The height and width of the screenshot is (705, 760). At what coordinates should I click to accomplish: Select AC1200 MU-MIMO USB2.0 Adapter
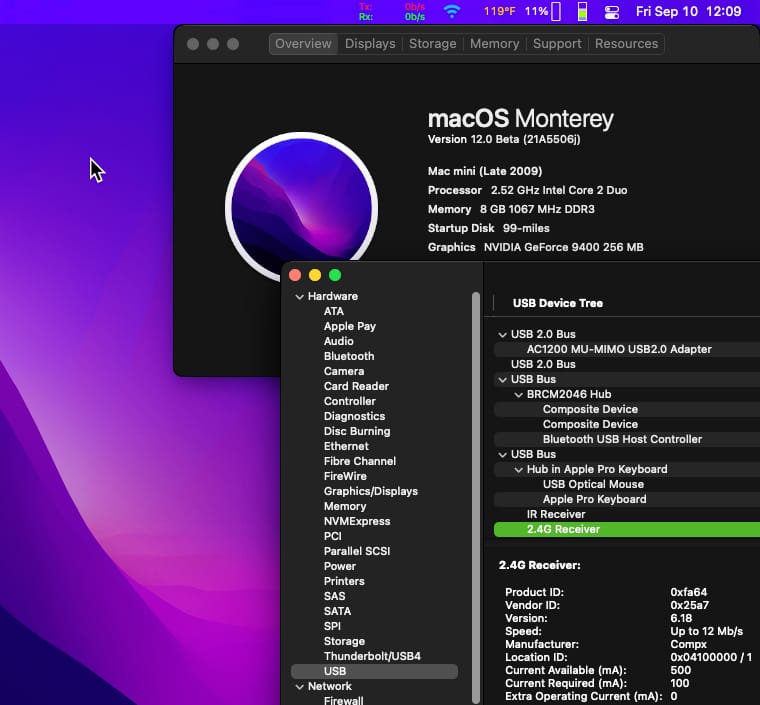click(619, 349)
